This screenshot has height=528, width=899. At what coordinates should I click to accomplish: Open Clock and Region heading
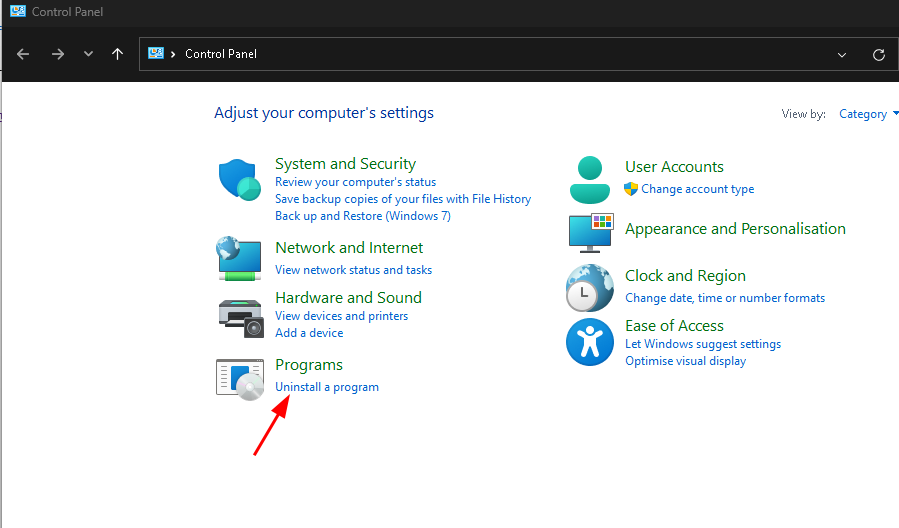685,276
